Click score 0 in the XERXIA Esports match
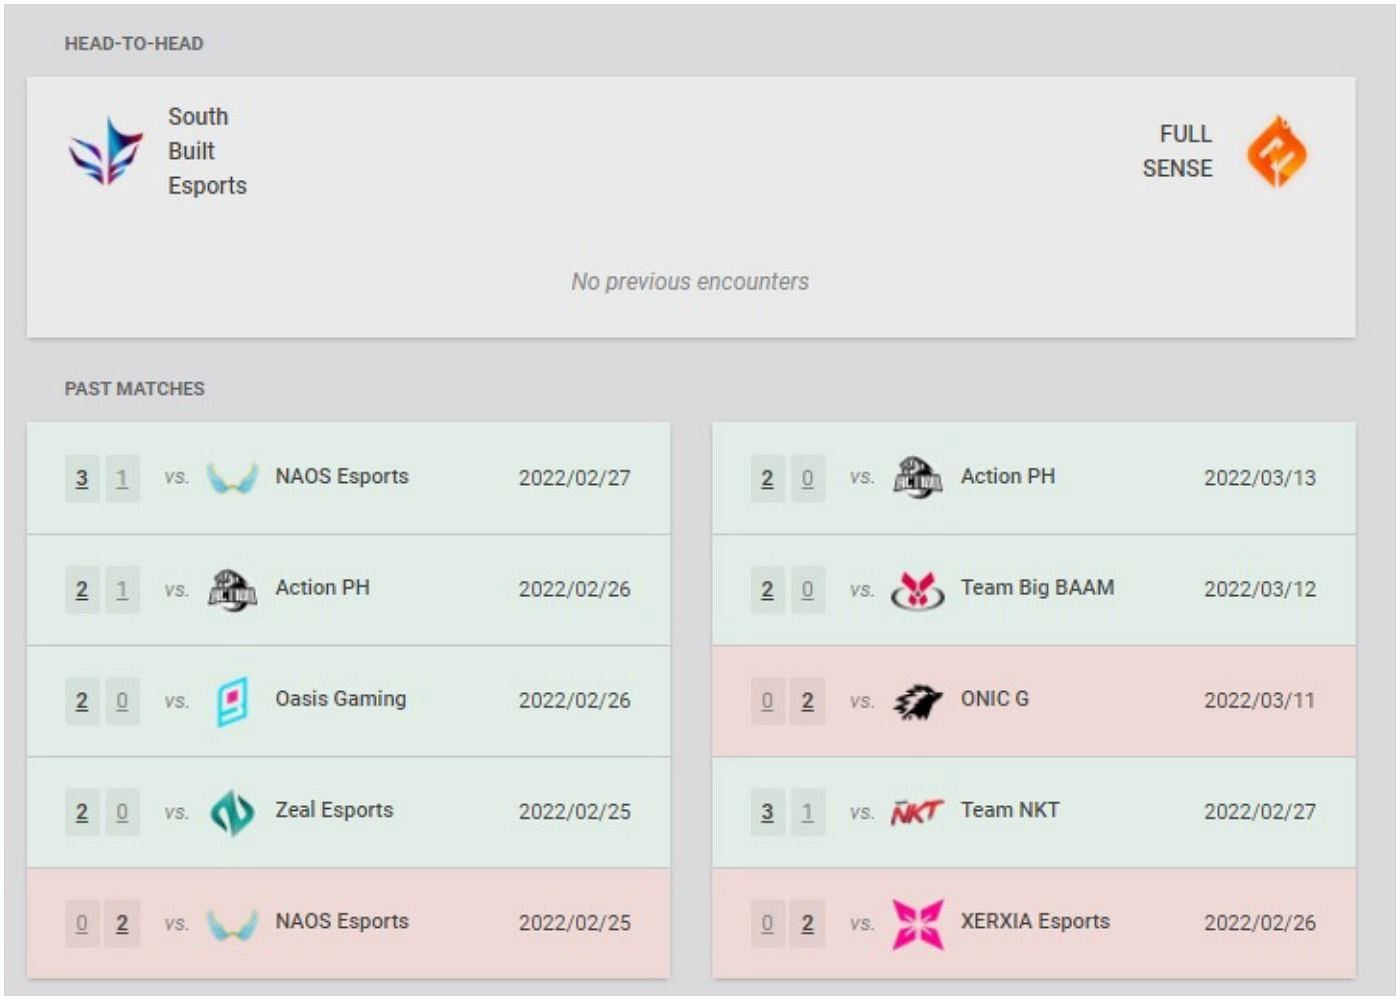 767,923
